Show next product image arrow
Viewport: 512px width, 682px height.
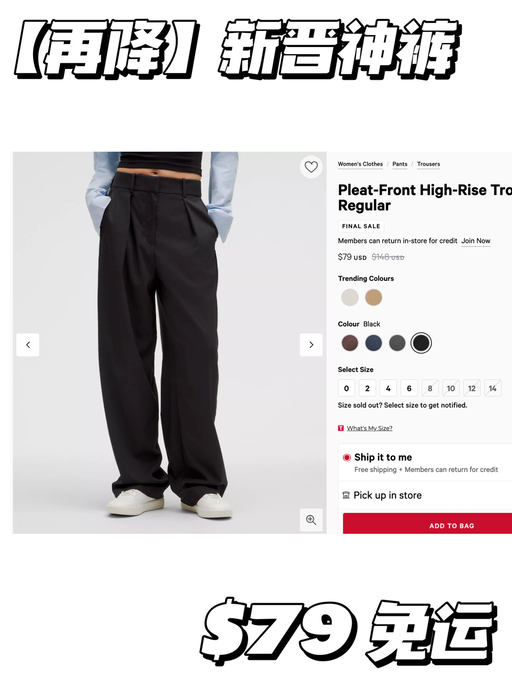point(311,345)
